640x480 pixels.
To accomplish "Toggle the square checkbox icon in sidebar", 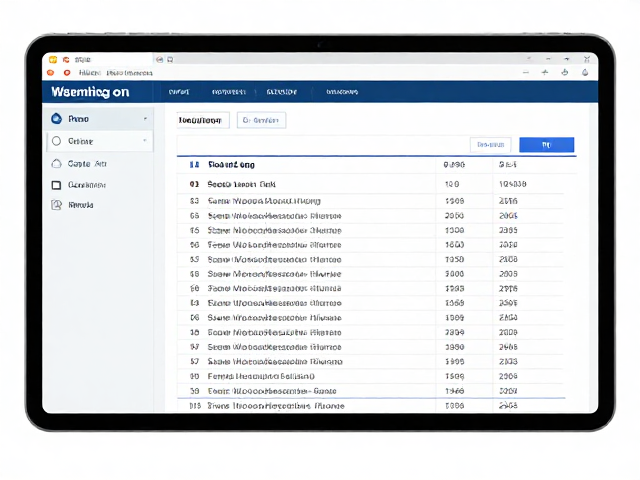I will tap(56, 185).
